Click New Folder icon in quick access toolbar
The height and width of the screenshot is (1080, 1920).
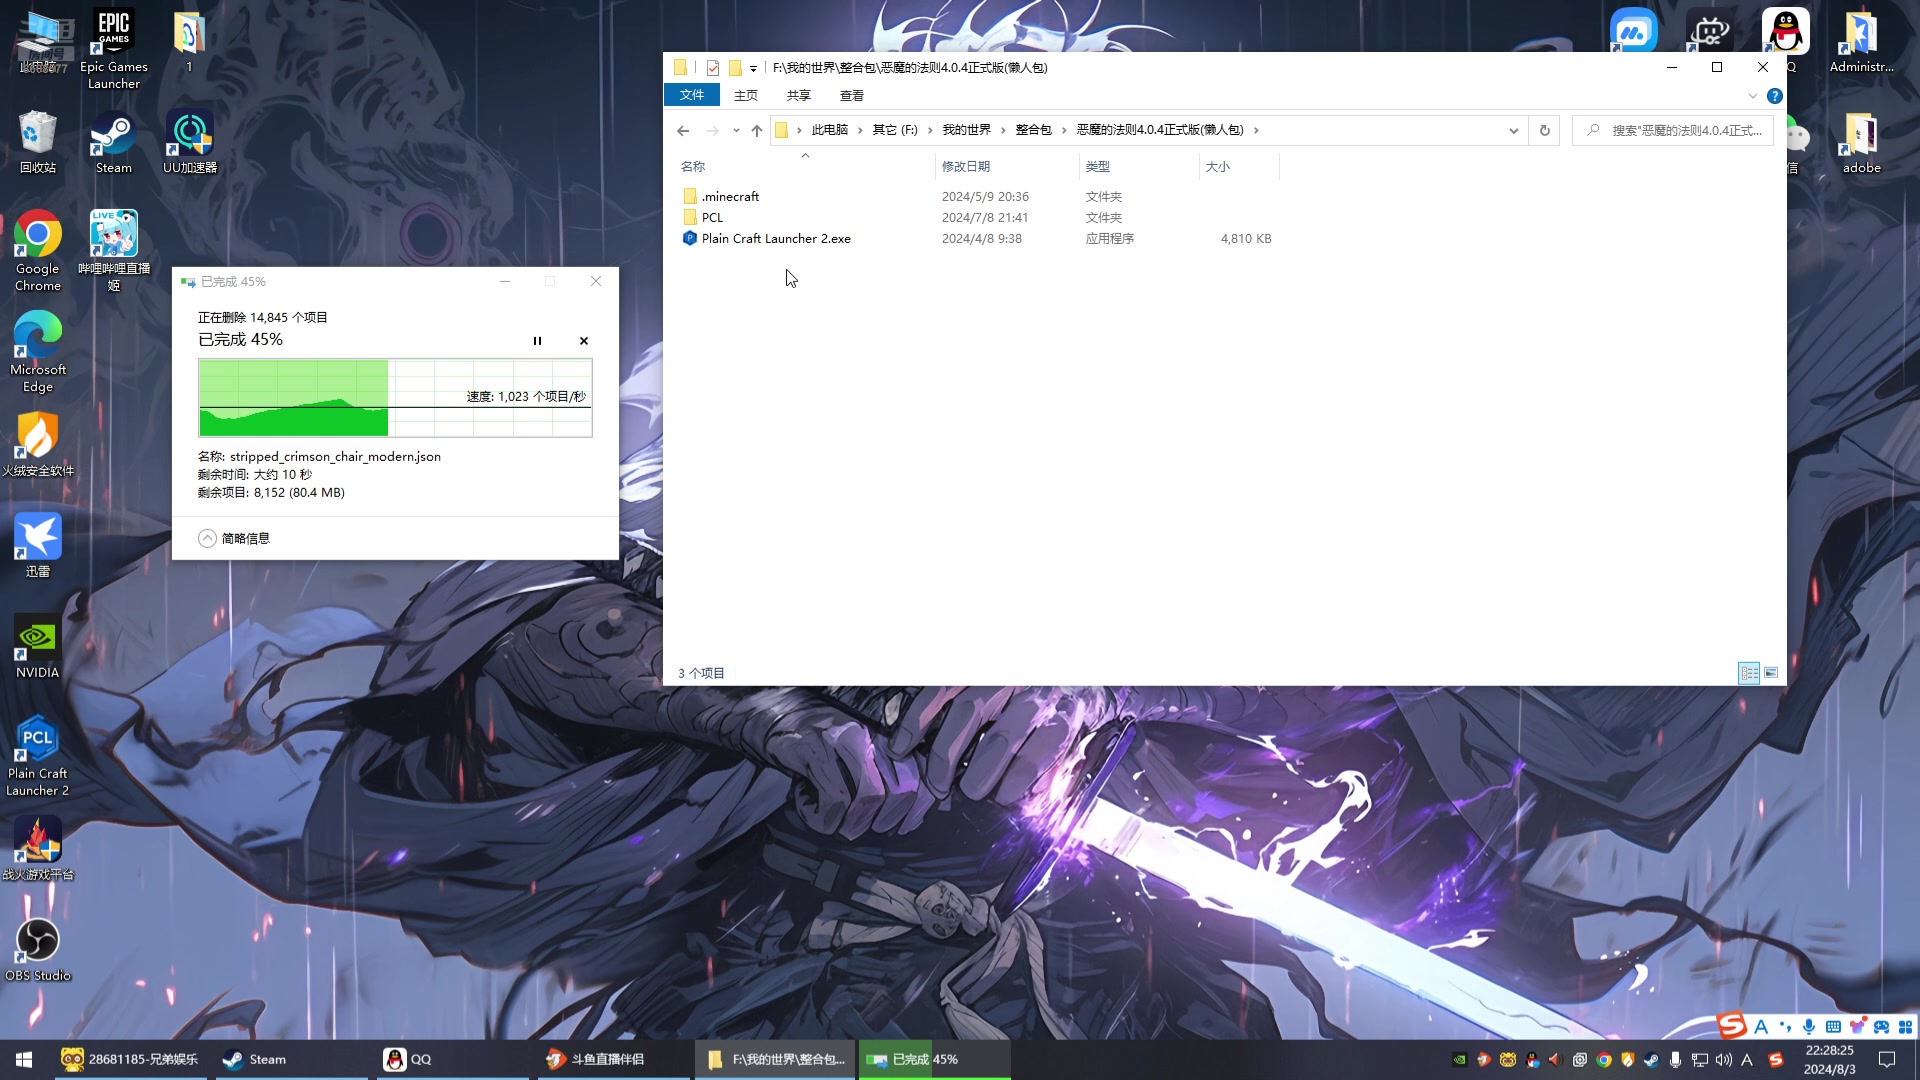pos(735,68)
